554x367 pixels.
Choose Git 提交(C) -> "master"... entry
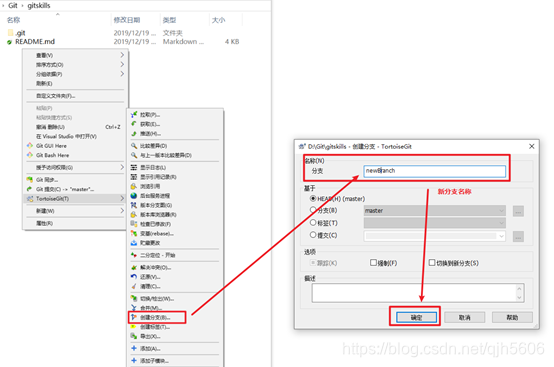tap(75, 189)
